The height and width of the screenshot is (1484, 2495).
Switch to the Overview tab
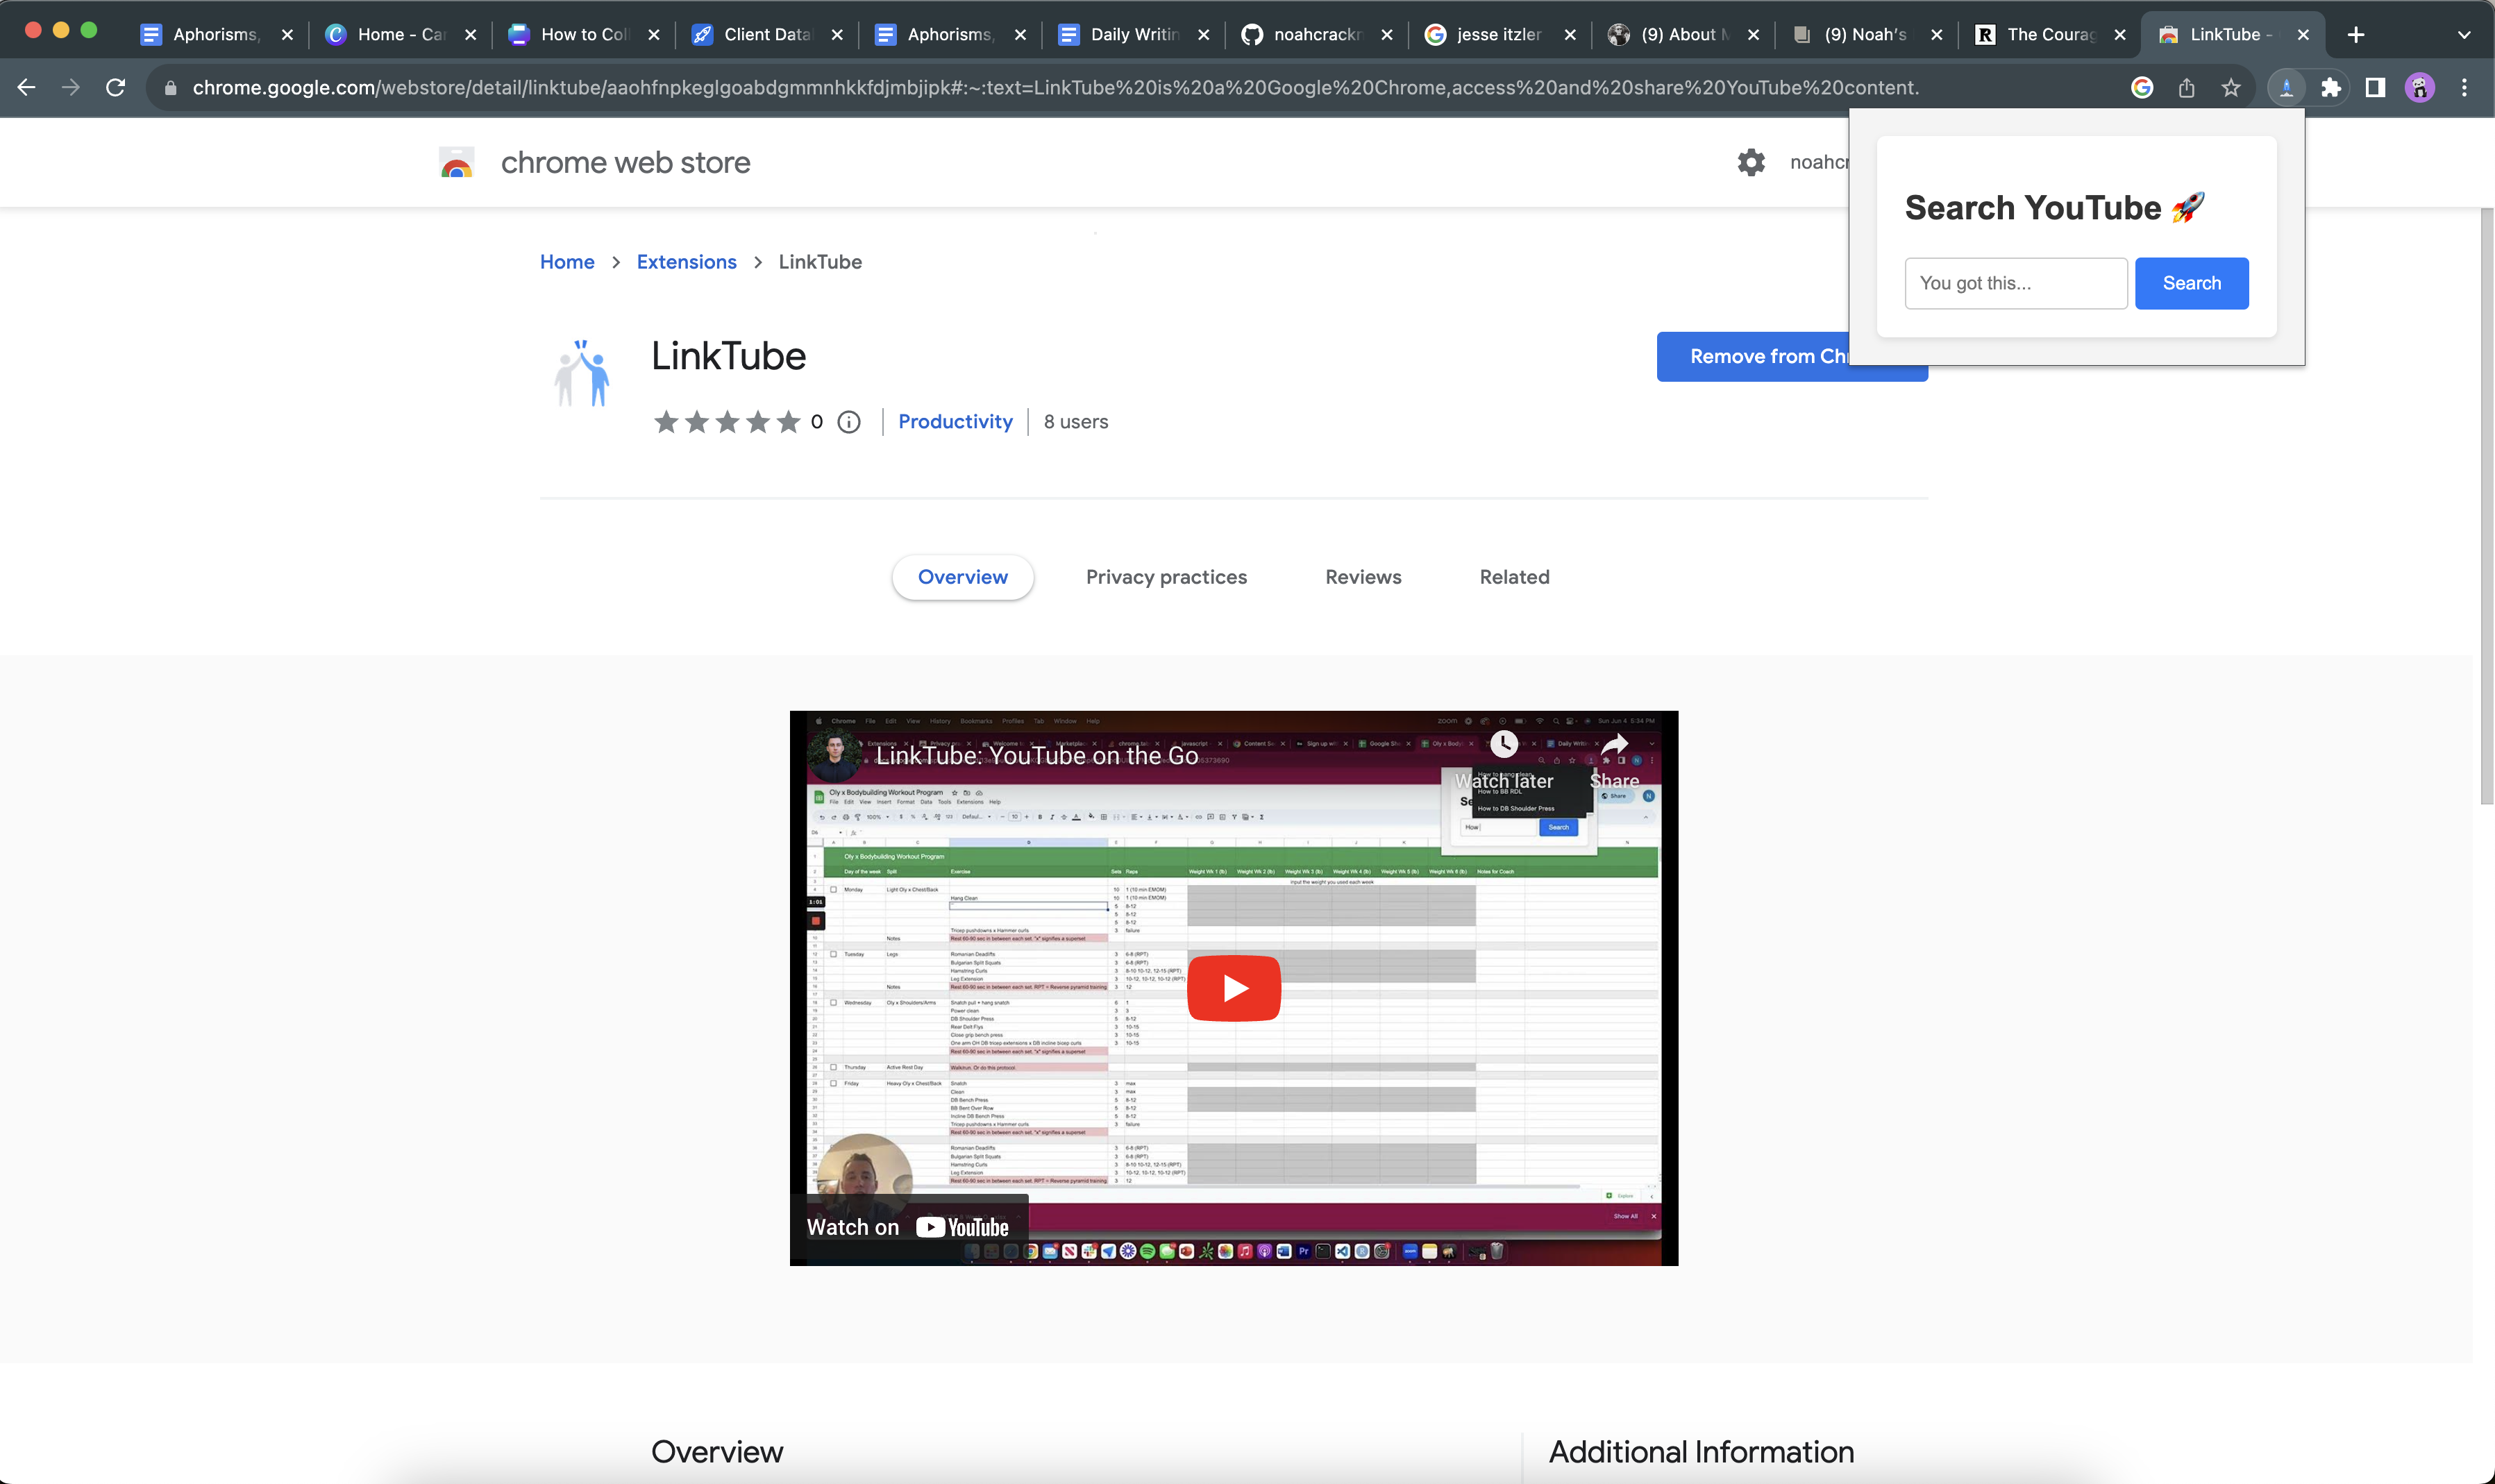click(x=963, y=577)
